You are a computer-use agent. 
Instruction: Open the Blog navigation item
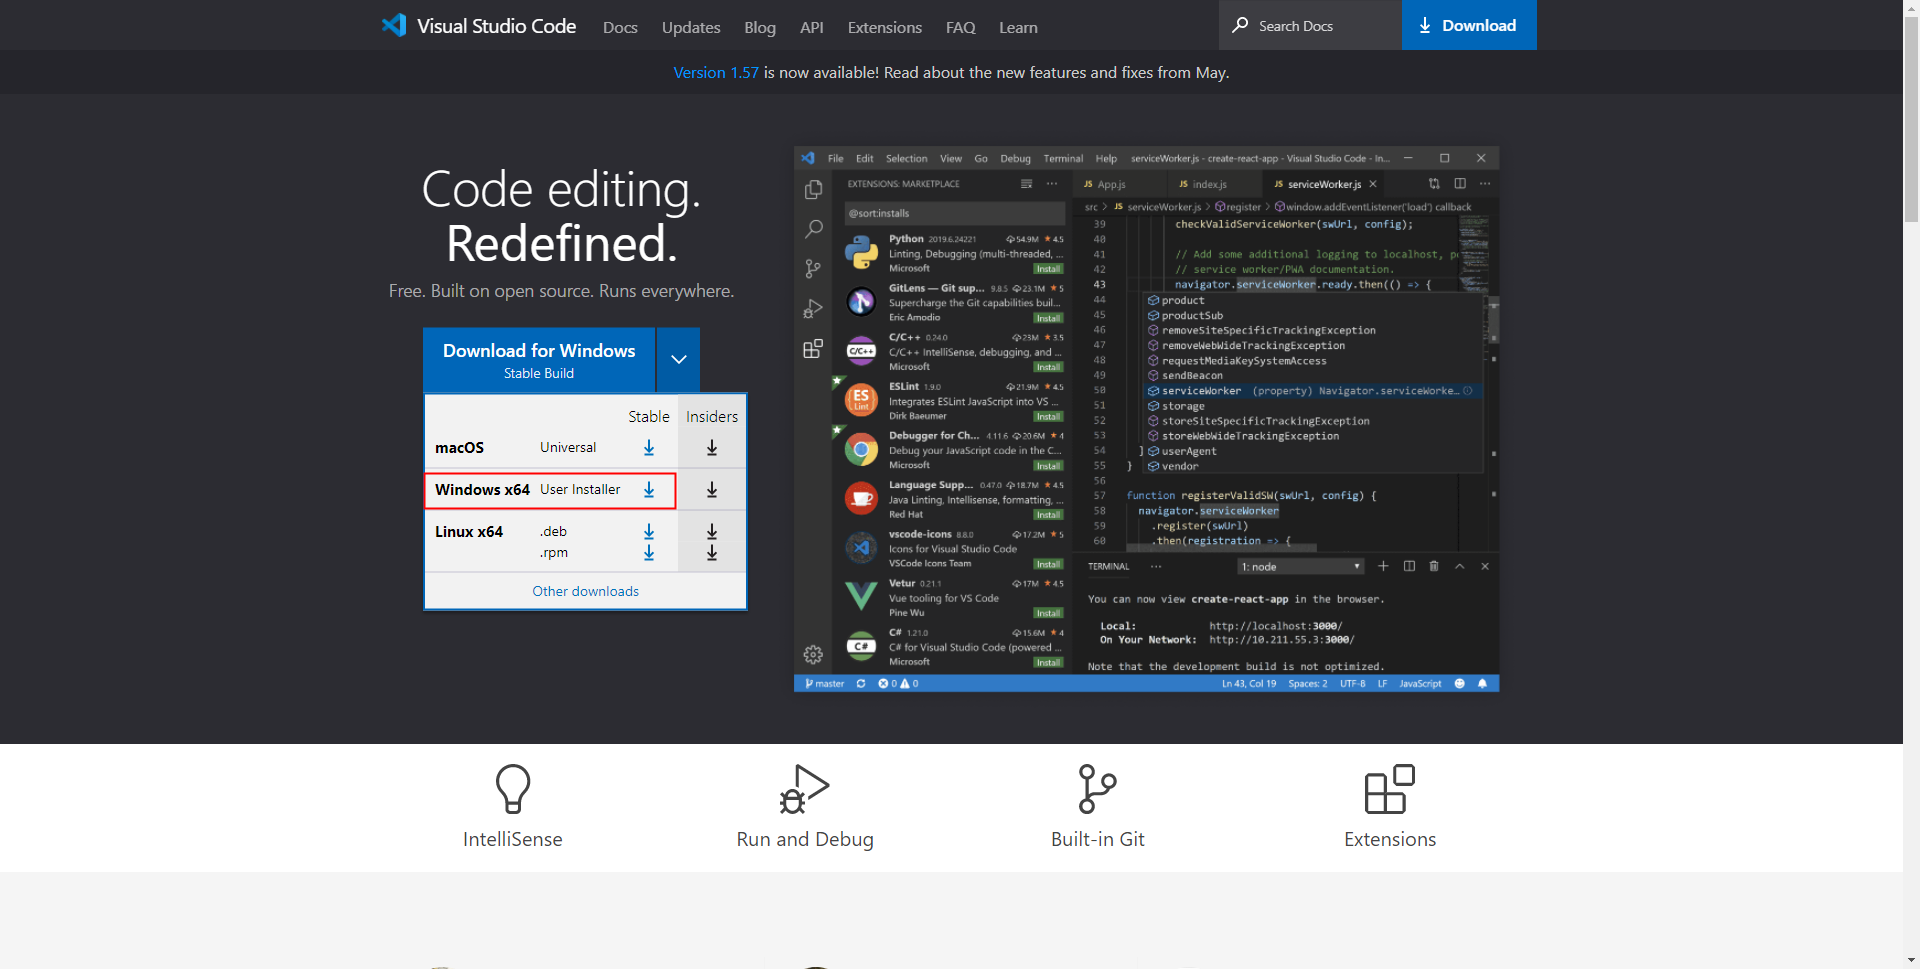pos(760,28)
